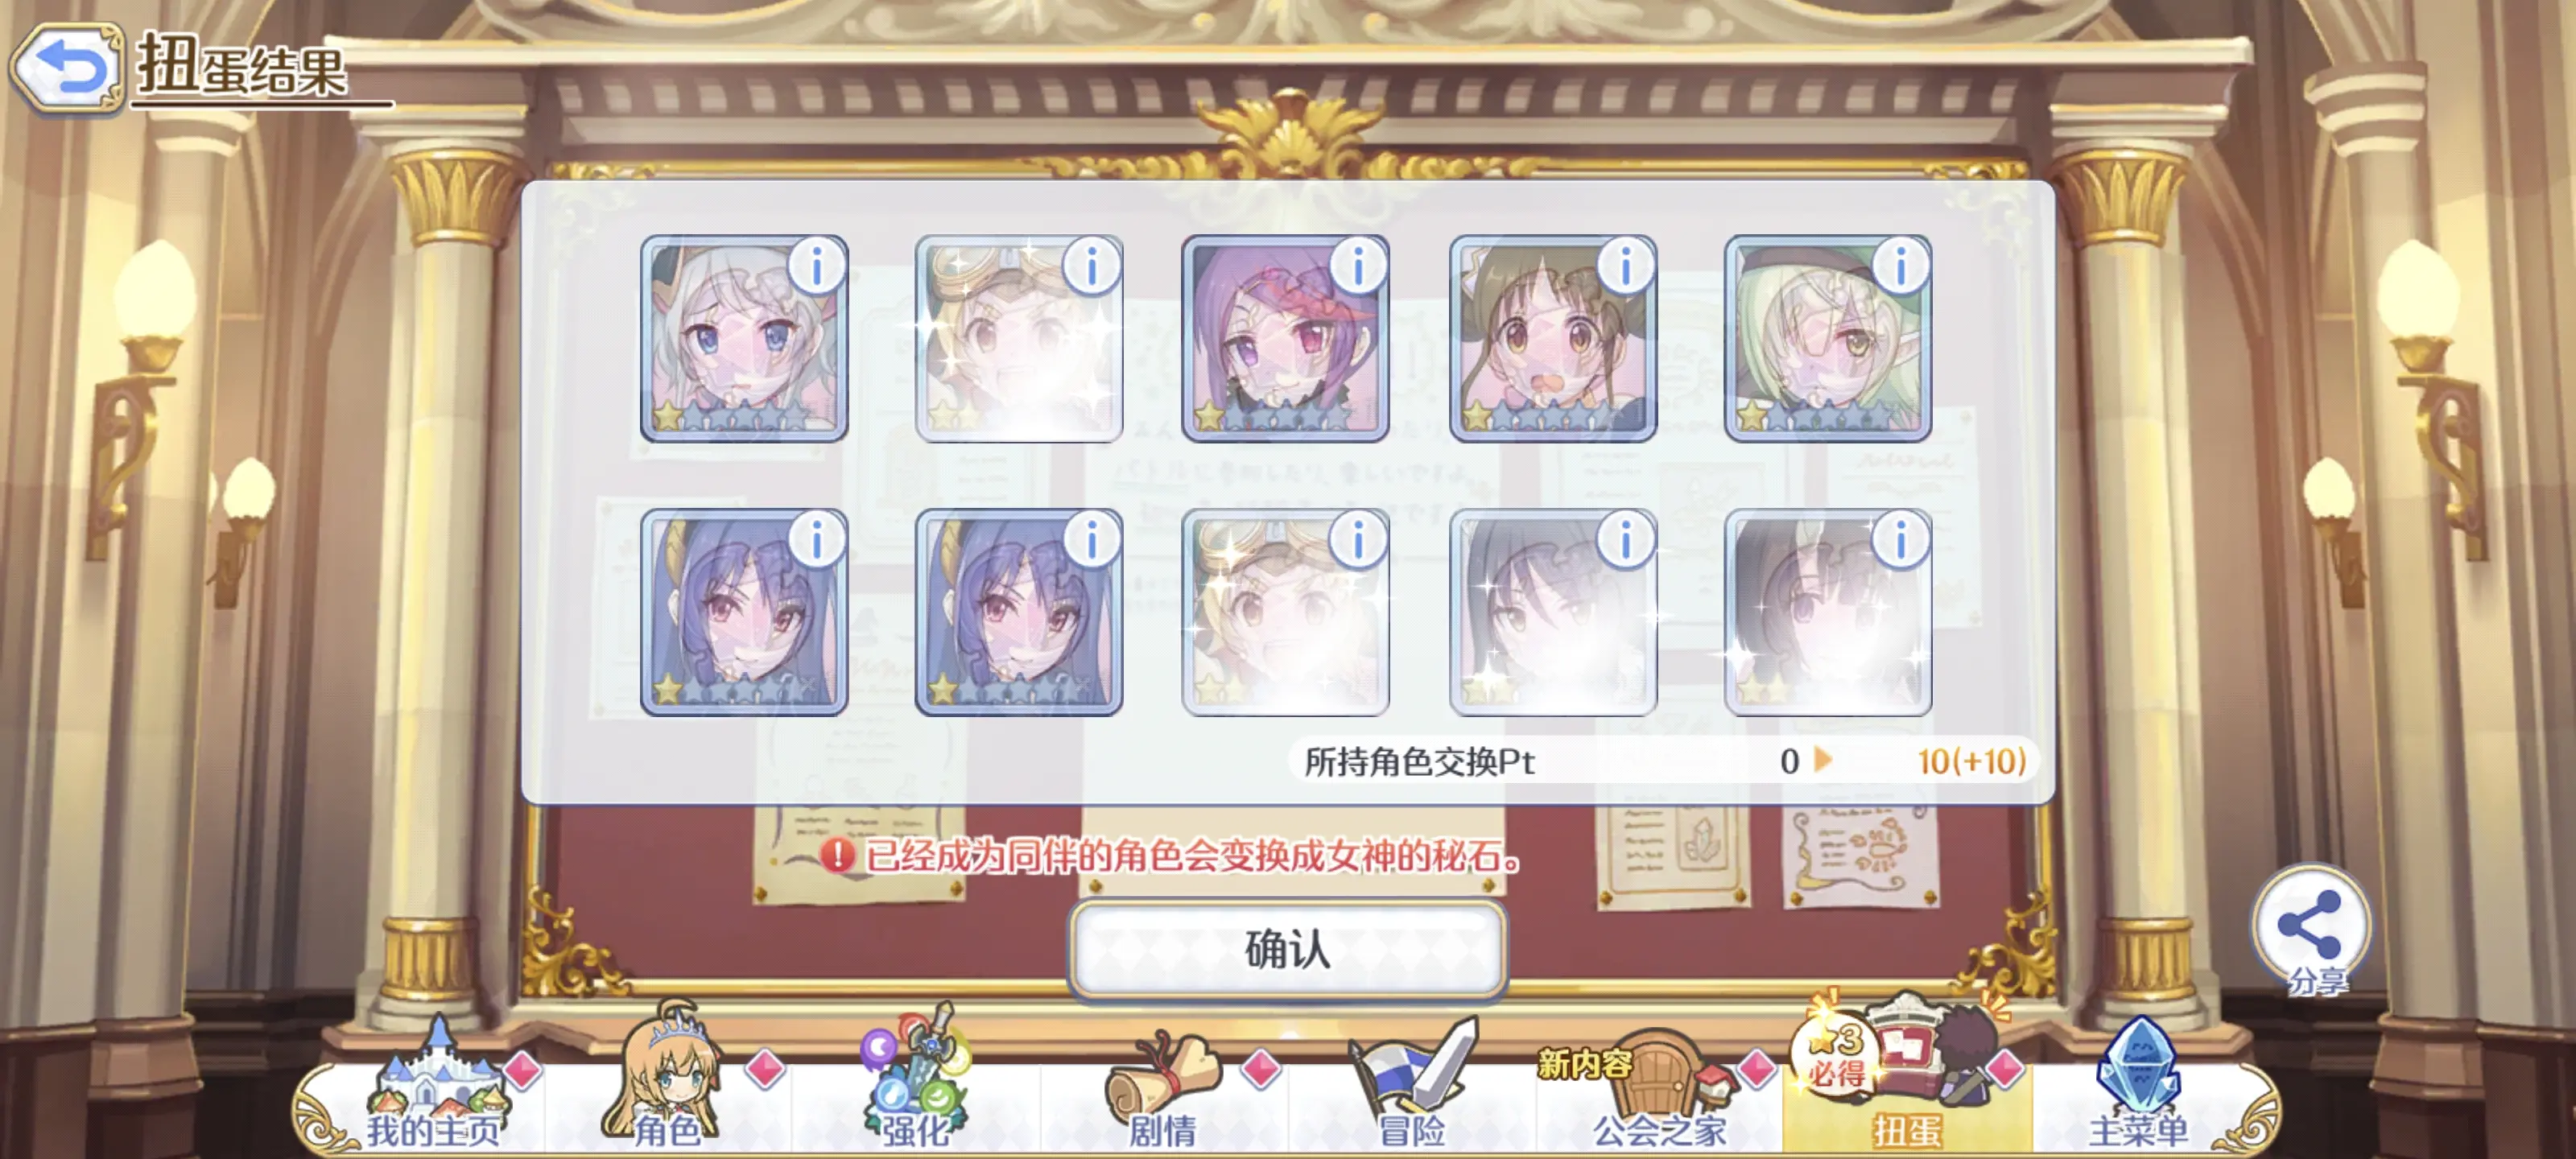
Task: Select the second blue-haired character thumbnail
Action: pyautogui.click(x=1019, y=612)
